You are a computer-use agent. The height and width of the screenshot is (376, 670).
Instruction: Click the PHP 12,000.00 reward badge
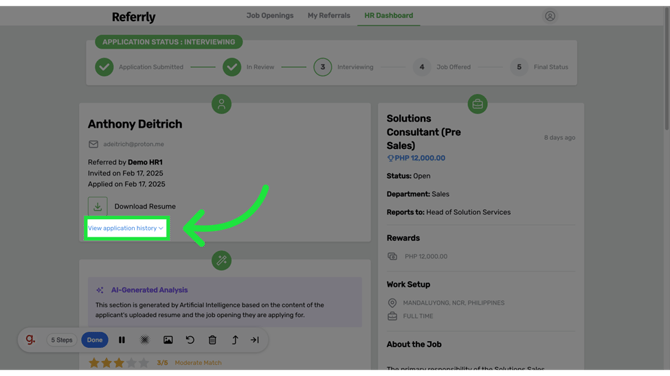point(416,158)
